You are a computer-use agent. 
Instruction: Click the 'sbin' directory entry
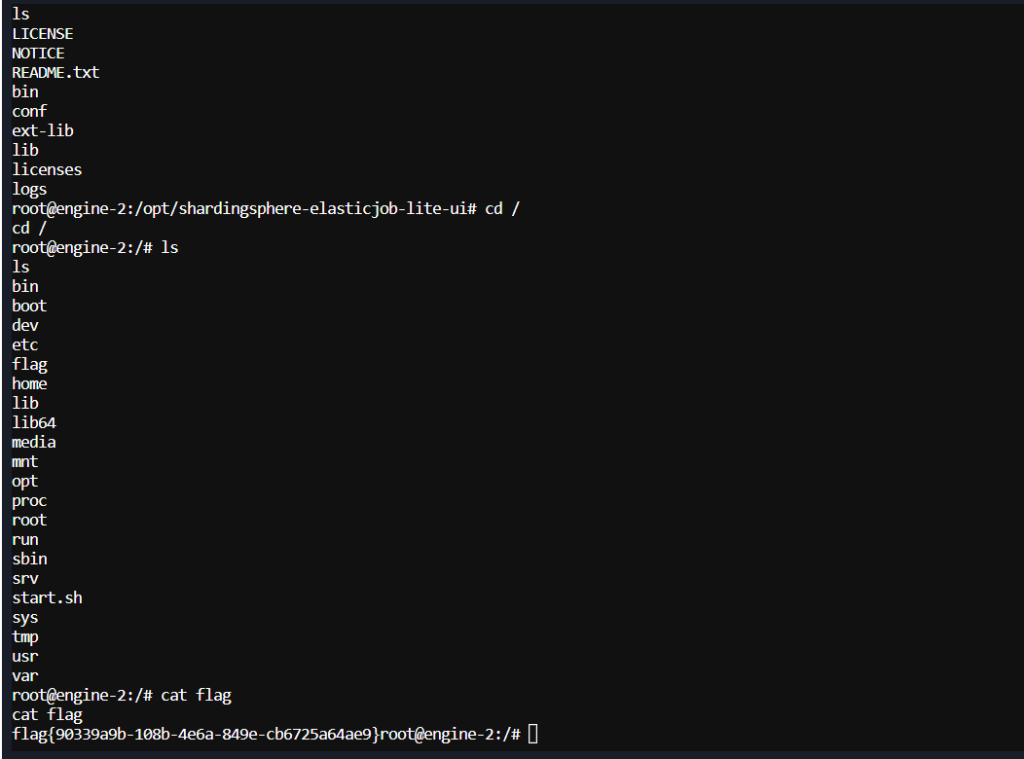[29, 559]
